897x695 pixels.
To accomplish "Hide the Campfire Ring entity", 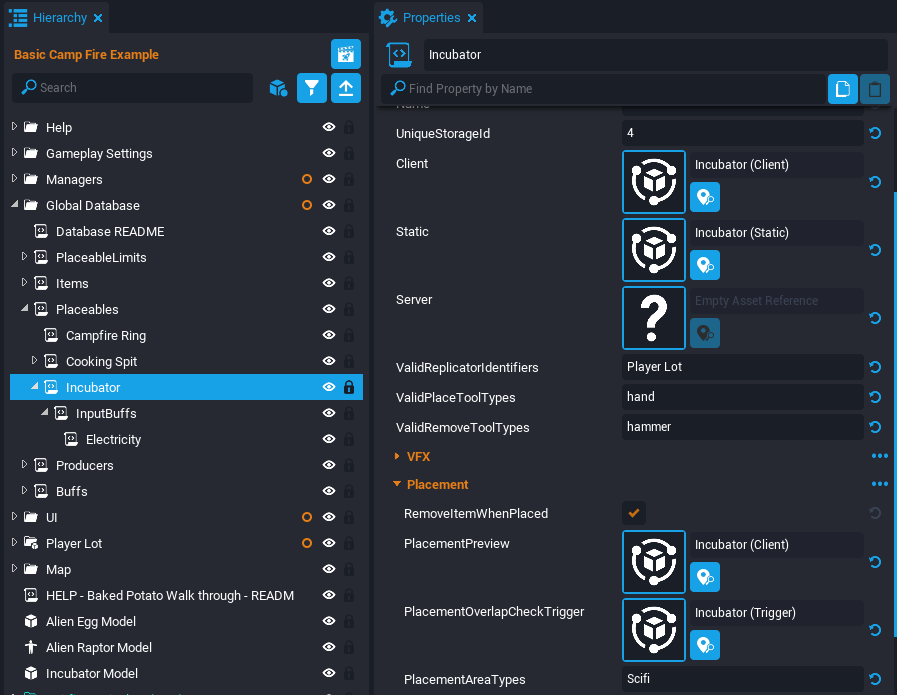I will pos(328,335).
